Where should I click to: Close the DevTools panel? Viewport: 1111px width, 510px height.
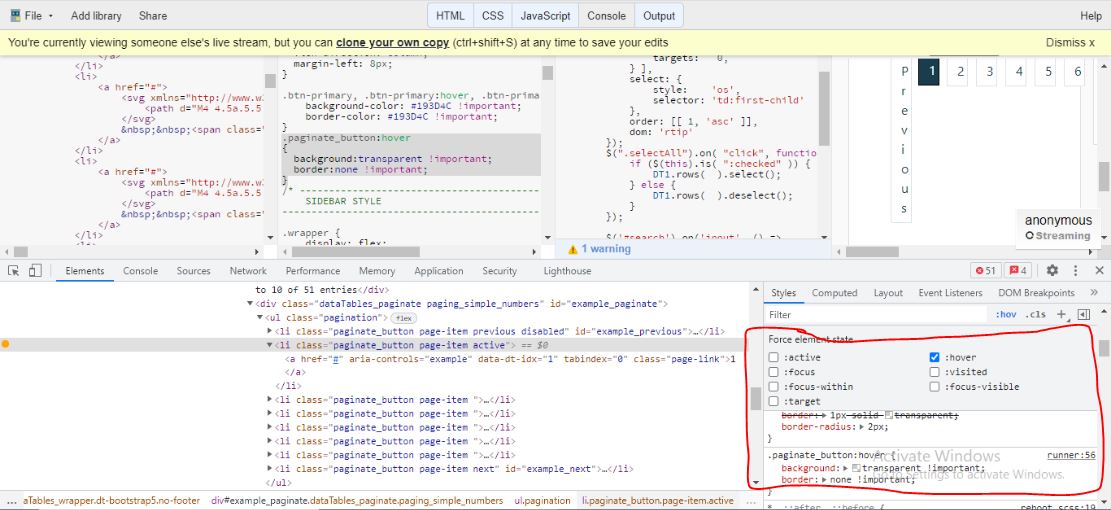(x=1100, y=271)
